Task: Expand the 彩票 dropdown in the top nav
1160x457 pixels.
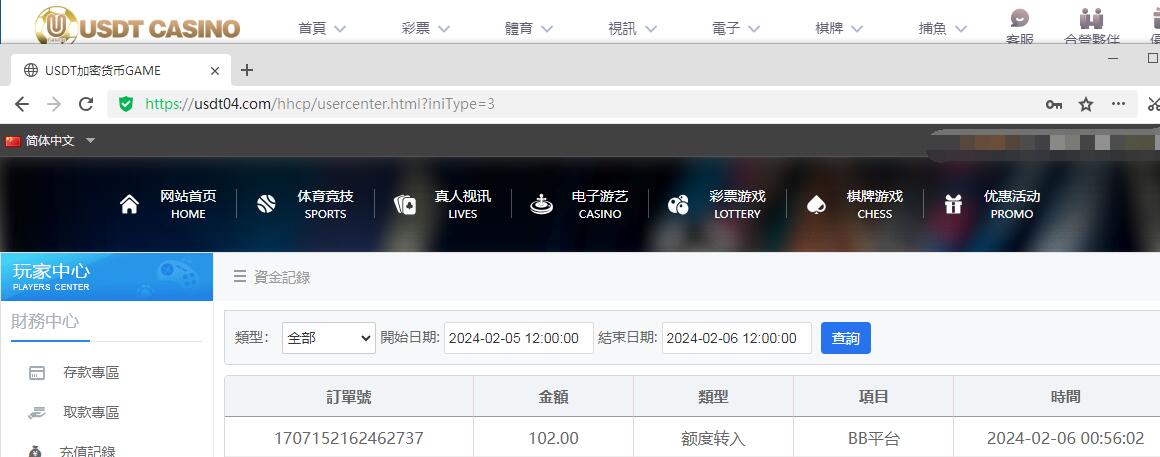Action: pos(425,29)
